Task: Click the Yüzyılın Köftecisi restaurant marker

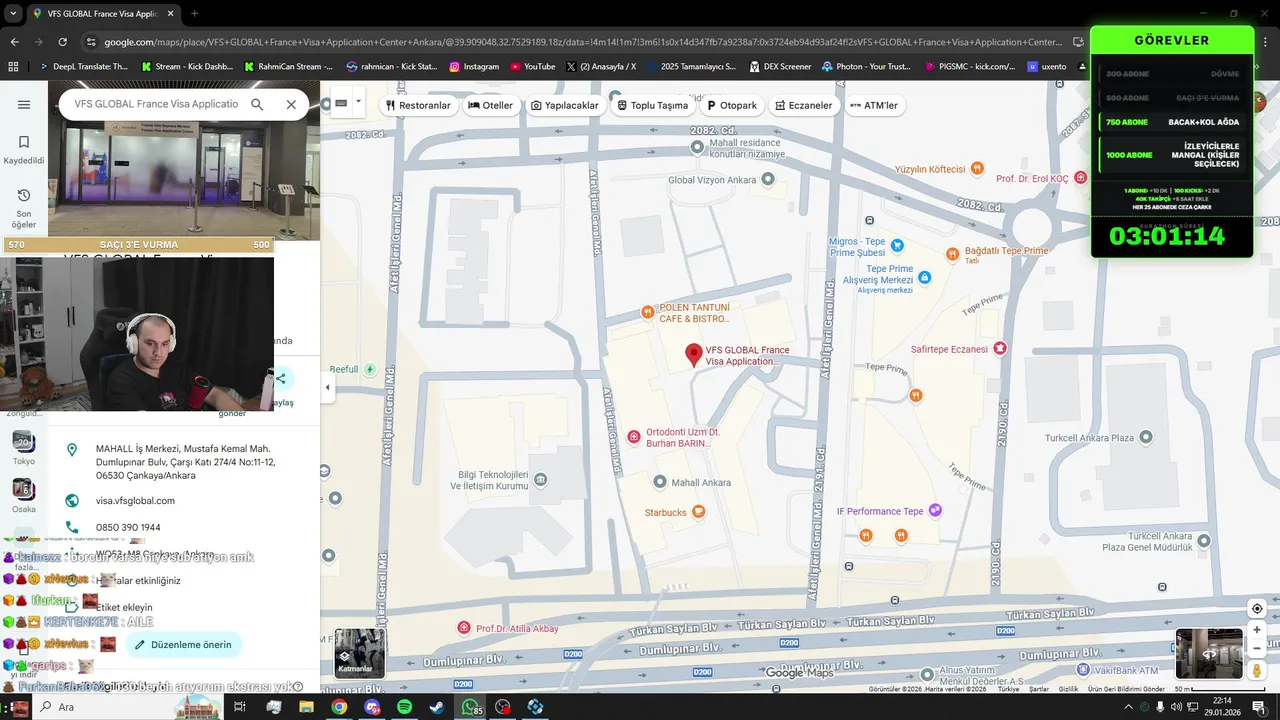Action: point(977,169)
